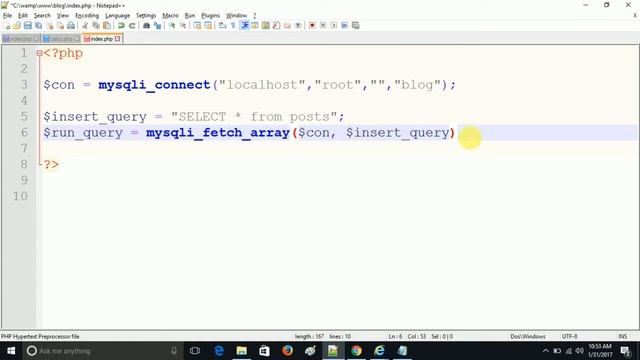
Task: Click the Paste toolbar icon
Action: (x=107, y=26)
